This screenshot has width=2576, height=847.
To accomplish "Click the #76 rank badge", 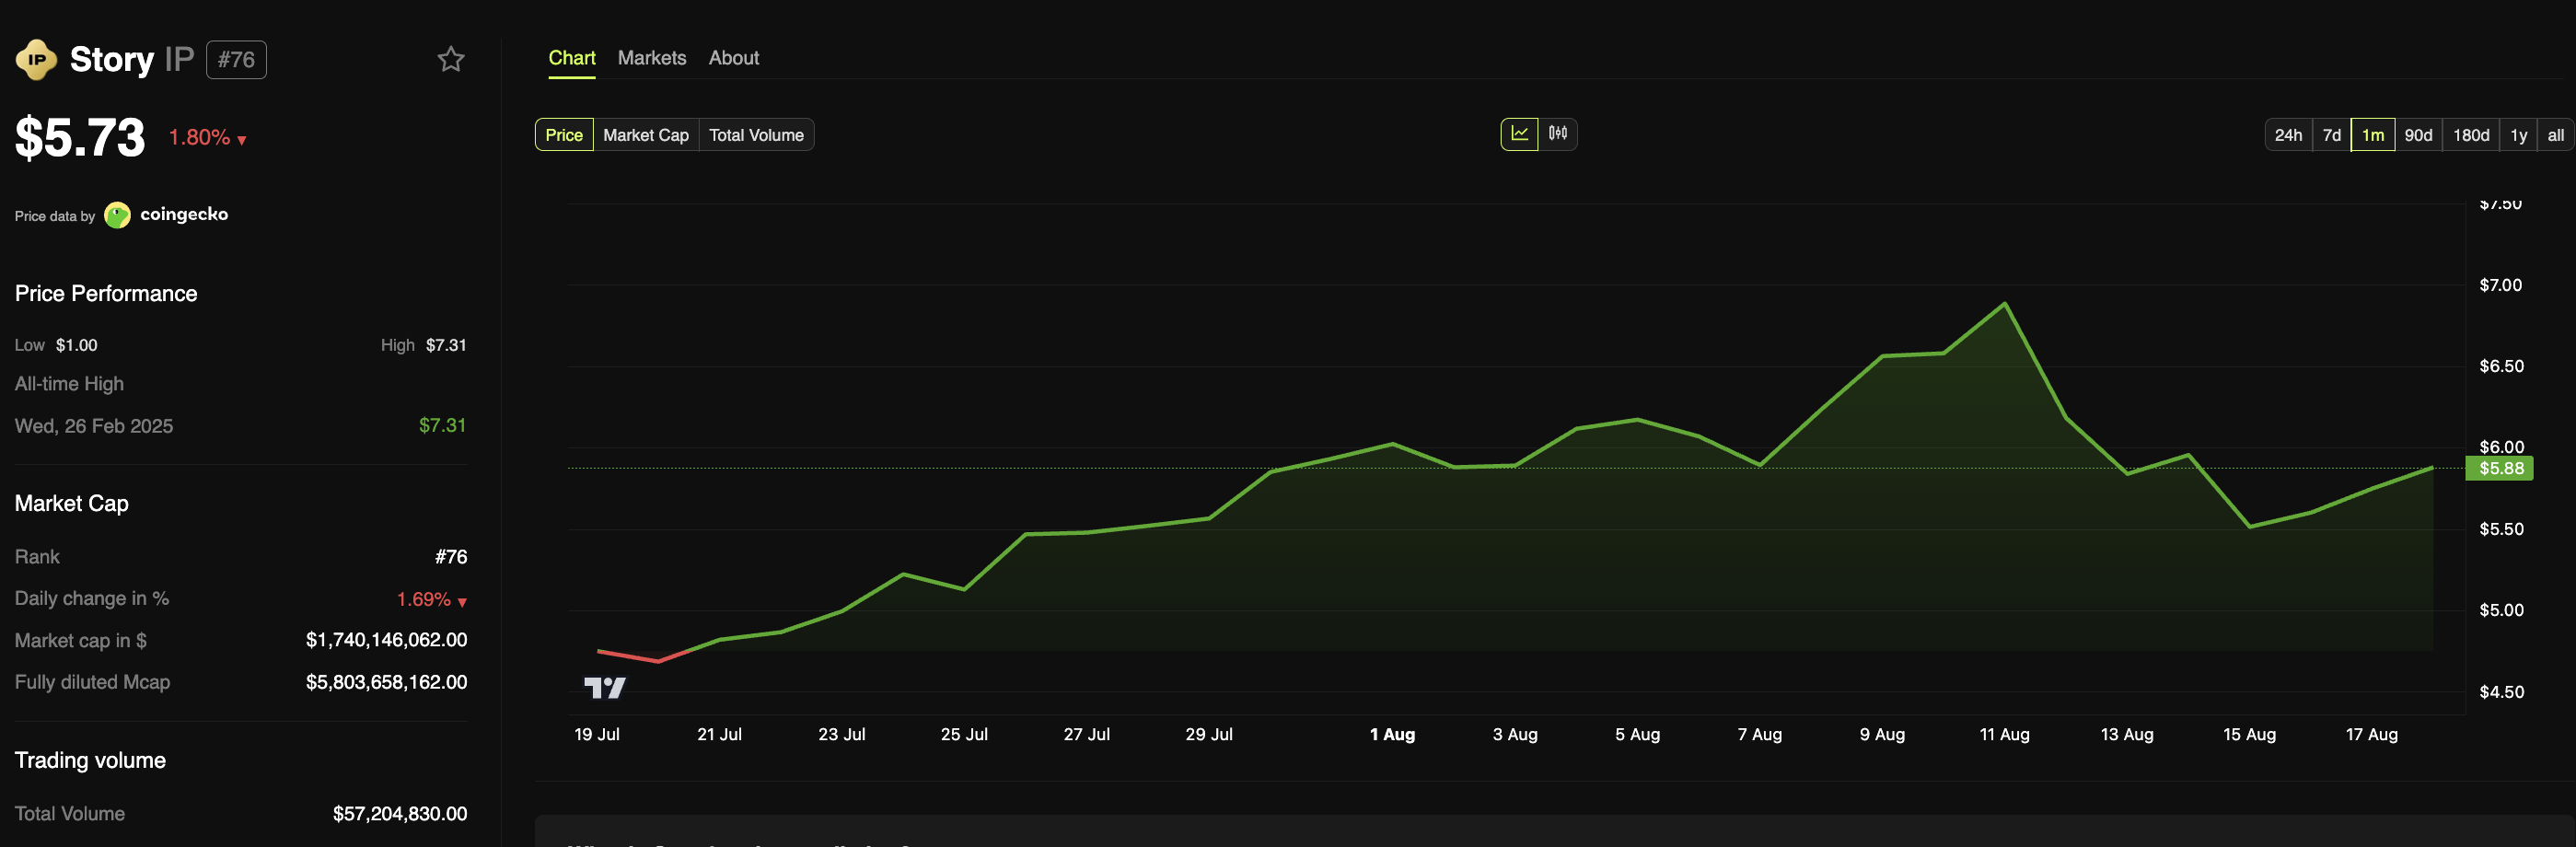I will [236, 59].
